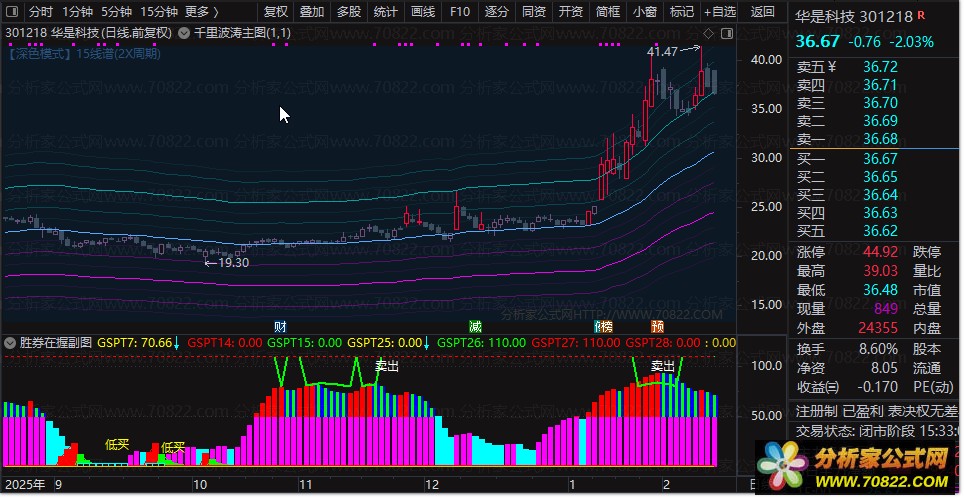Click the panel layout icon at top-left
The height and width of the screenshot is (498, 965).
[12, 12]
